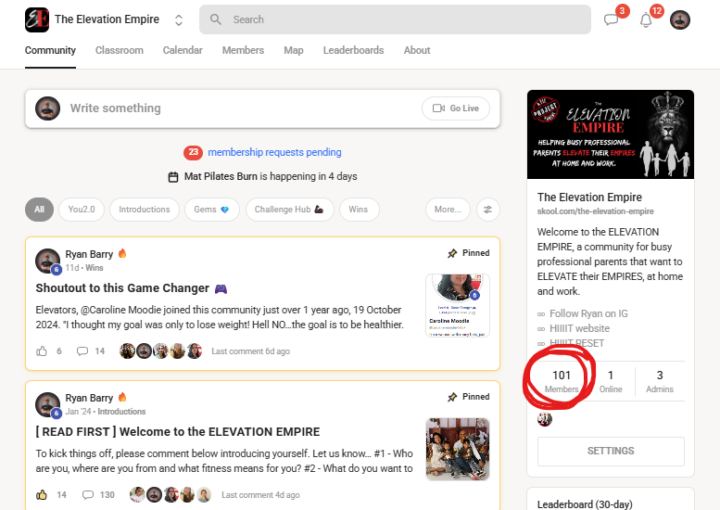Open the Members tab
The image size is (720, 510).
[x=243, y=50]
